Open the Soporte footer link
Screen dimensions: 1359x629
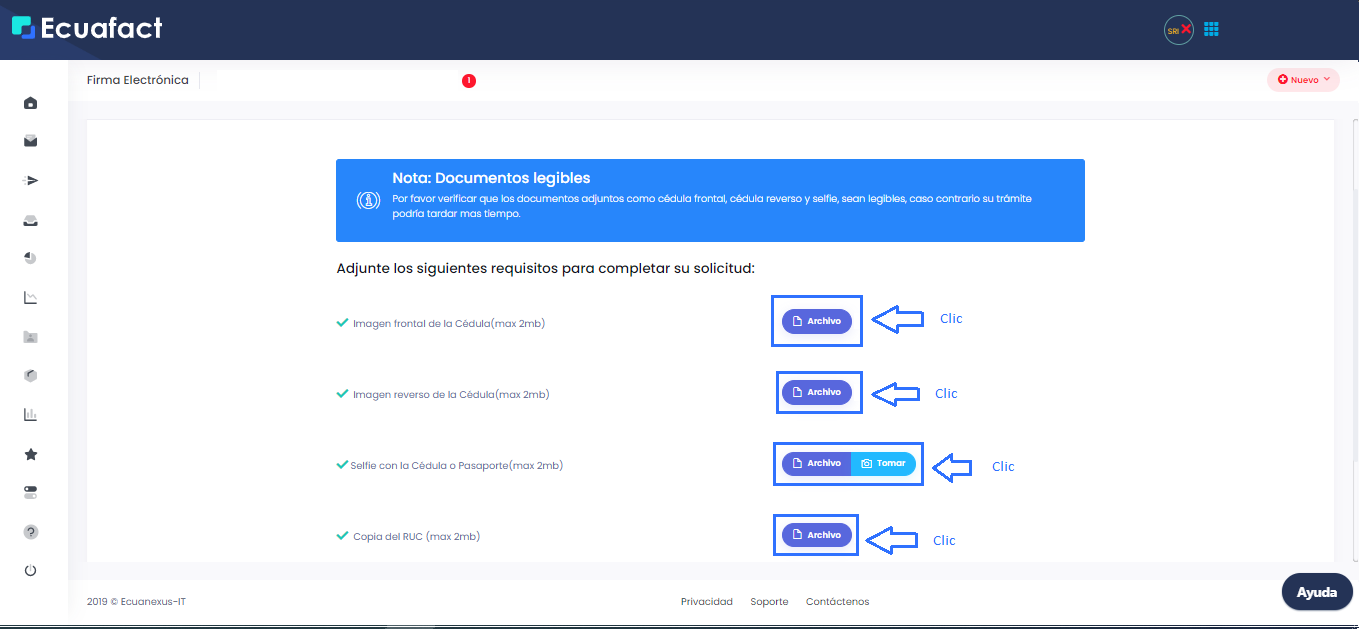tap(769, 602)
